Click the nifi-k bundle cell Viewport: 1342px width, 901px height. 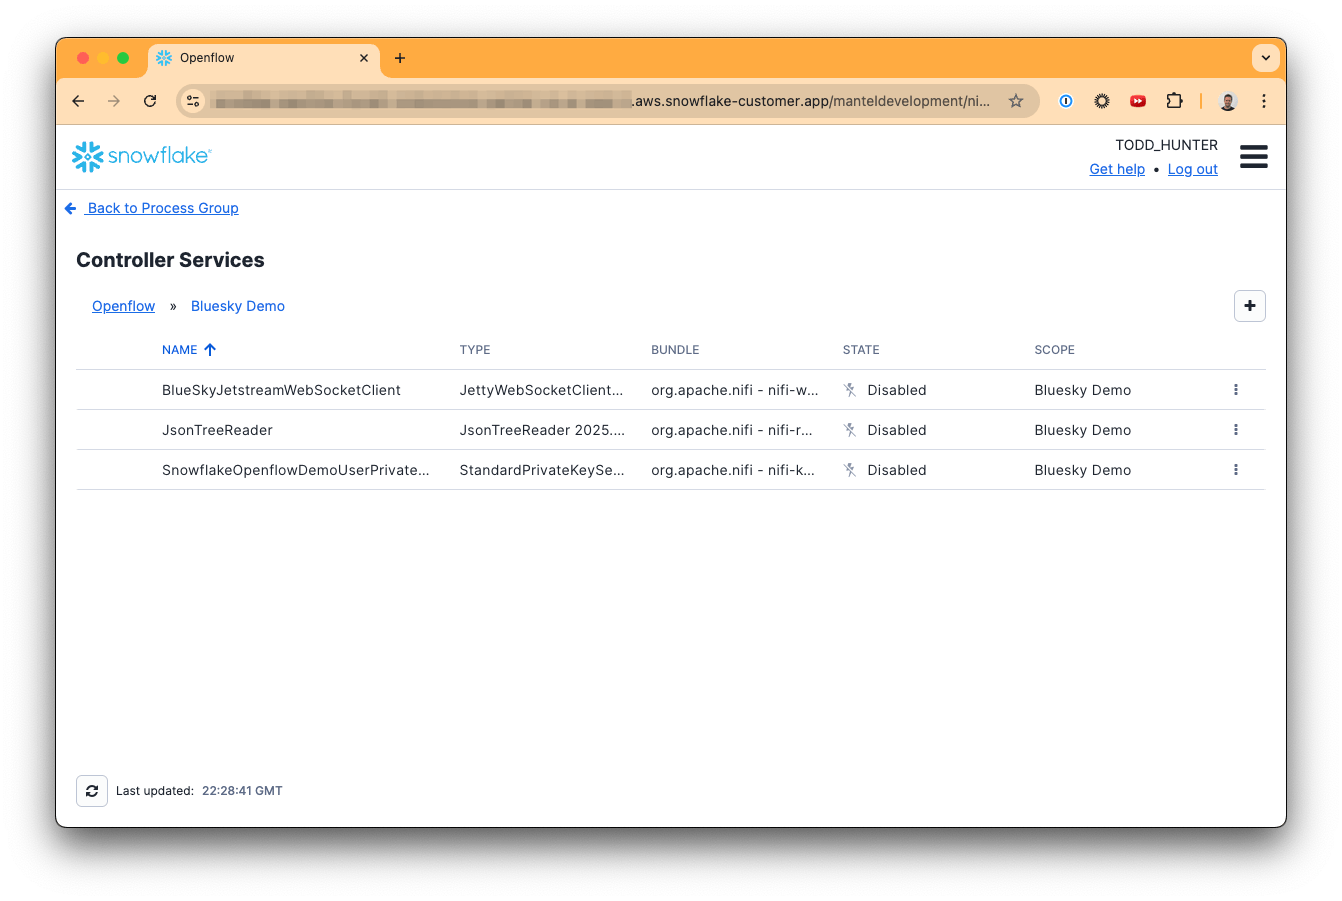(733, 470)
